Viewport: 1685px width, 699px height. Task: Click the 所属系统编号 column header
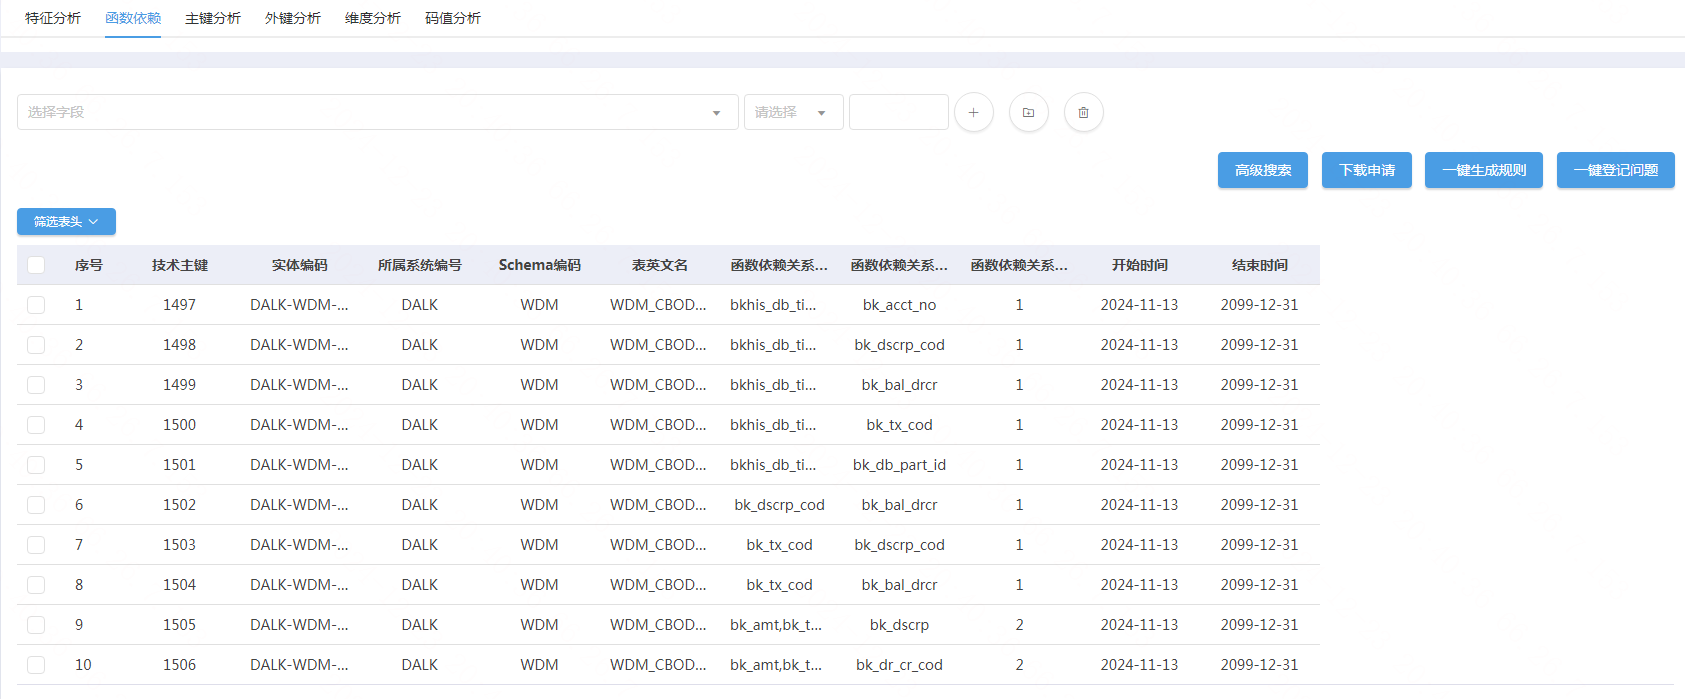(x=420, y=265)
